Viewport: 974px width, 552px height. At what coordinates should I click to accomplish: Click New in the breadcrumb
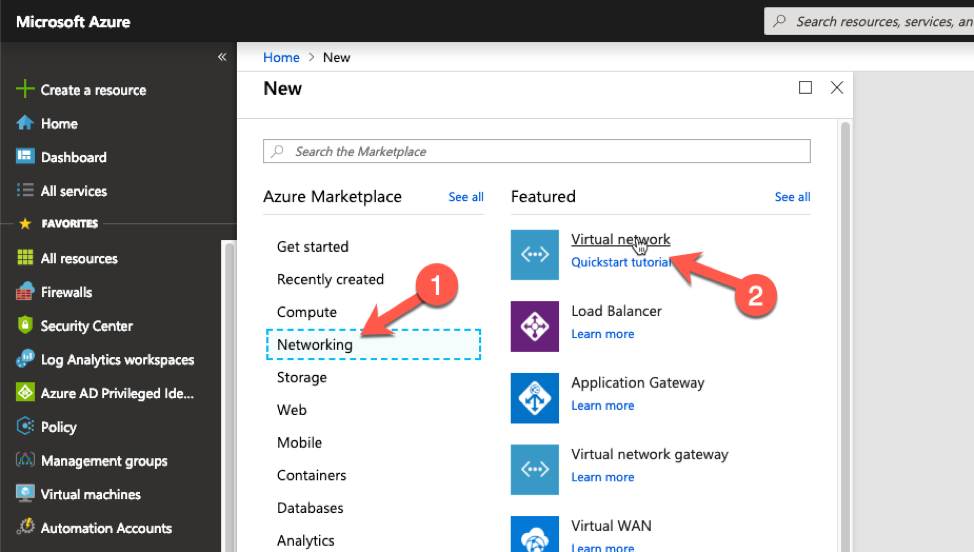pyautogui.click(x=336, y=57)
